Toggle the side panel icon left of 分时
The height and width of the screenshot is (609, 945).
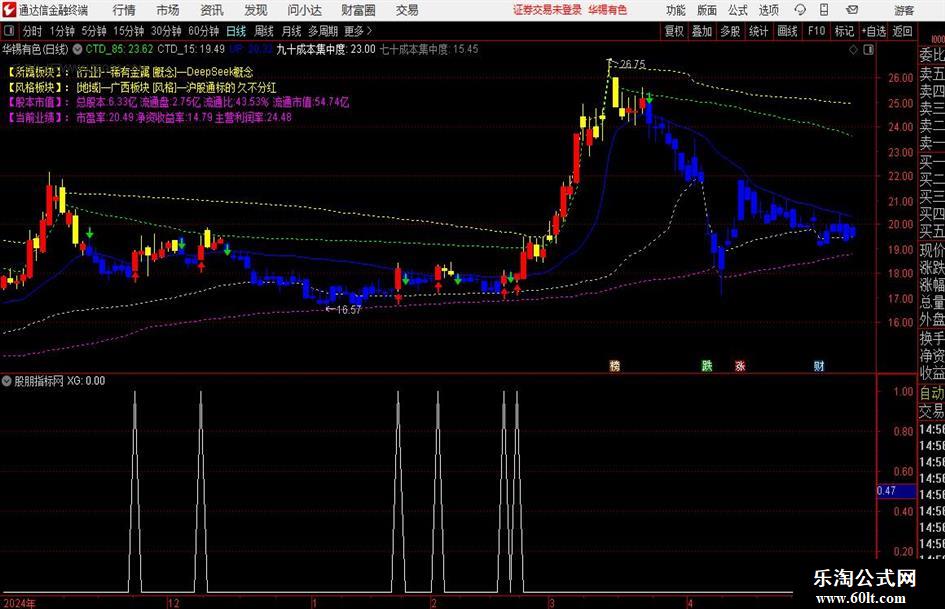click(9, 31)
